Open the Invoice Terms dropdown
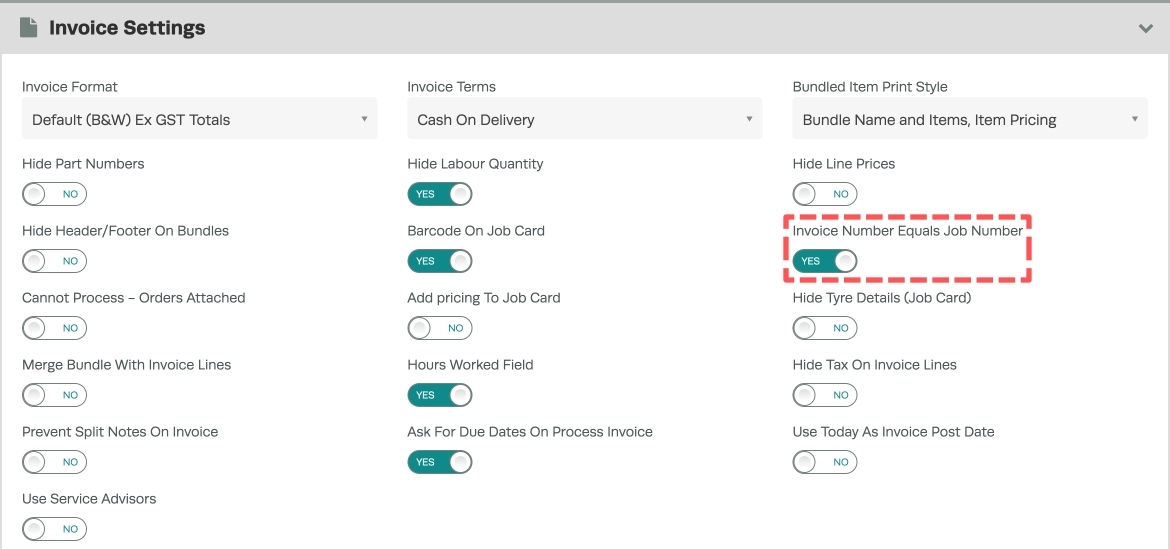Screen dimensions: 1170x550 584,119
